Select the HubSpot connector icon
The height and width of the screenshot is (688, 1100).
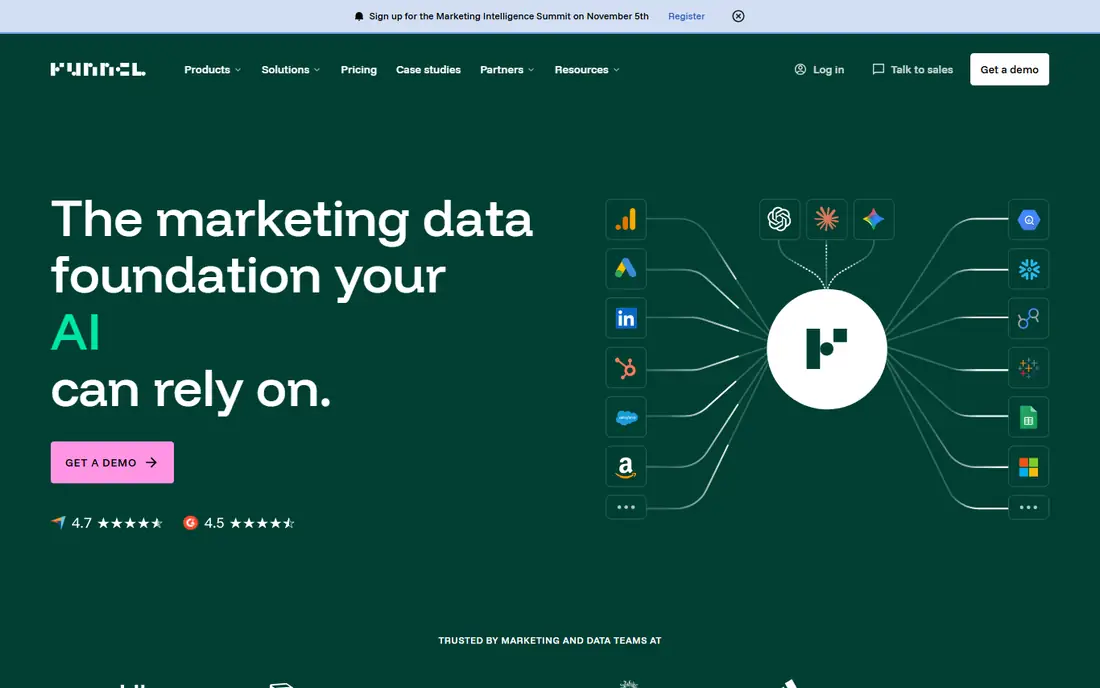[x=626, y=367]
